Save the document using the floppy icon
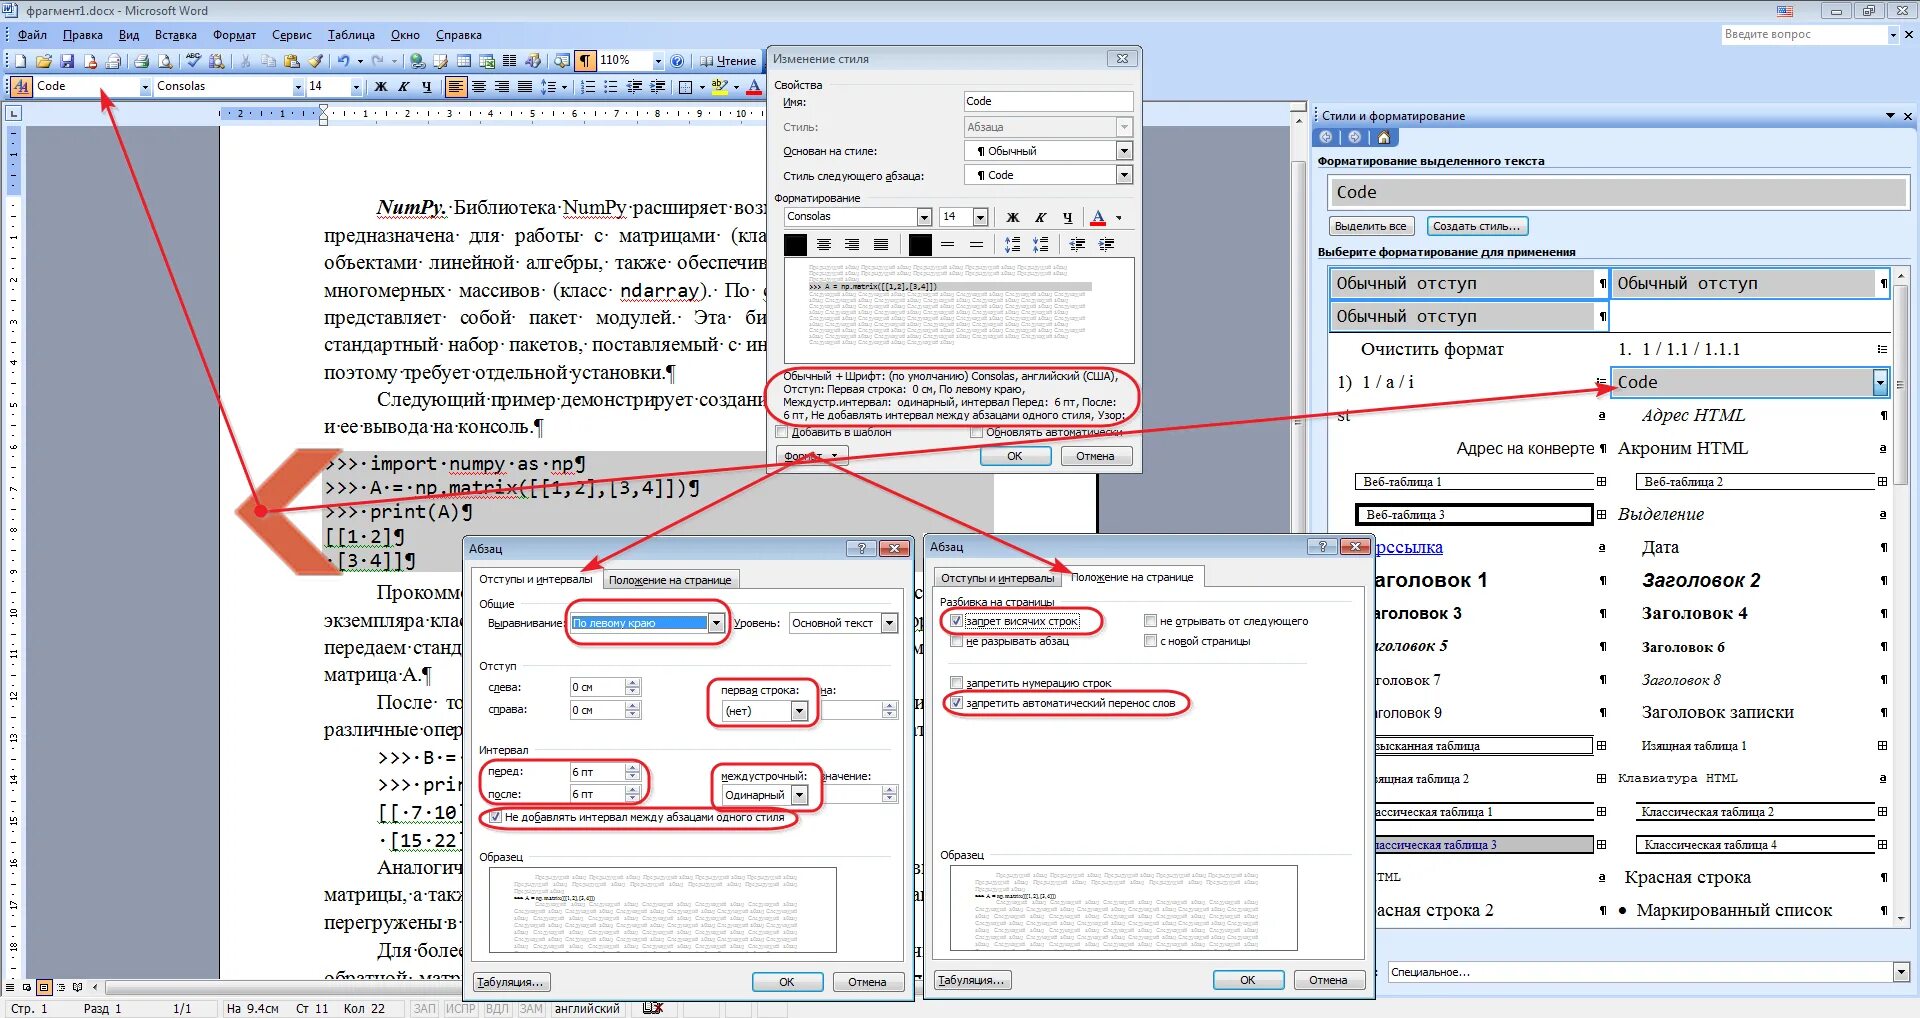1920x1018 pixels. [67, 61]
